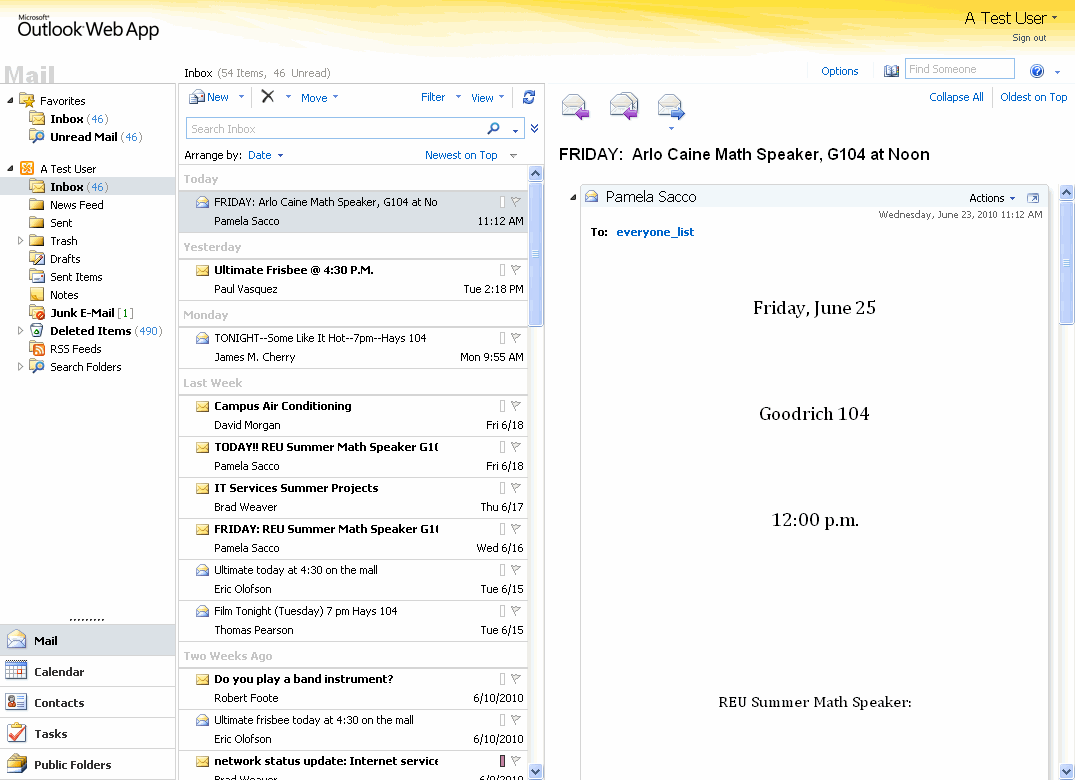Click the New message envelope icon
This screenshot has width=1075, height=780.
tap(197, 97)
